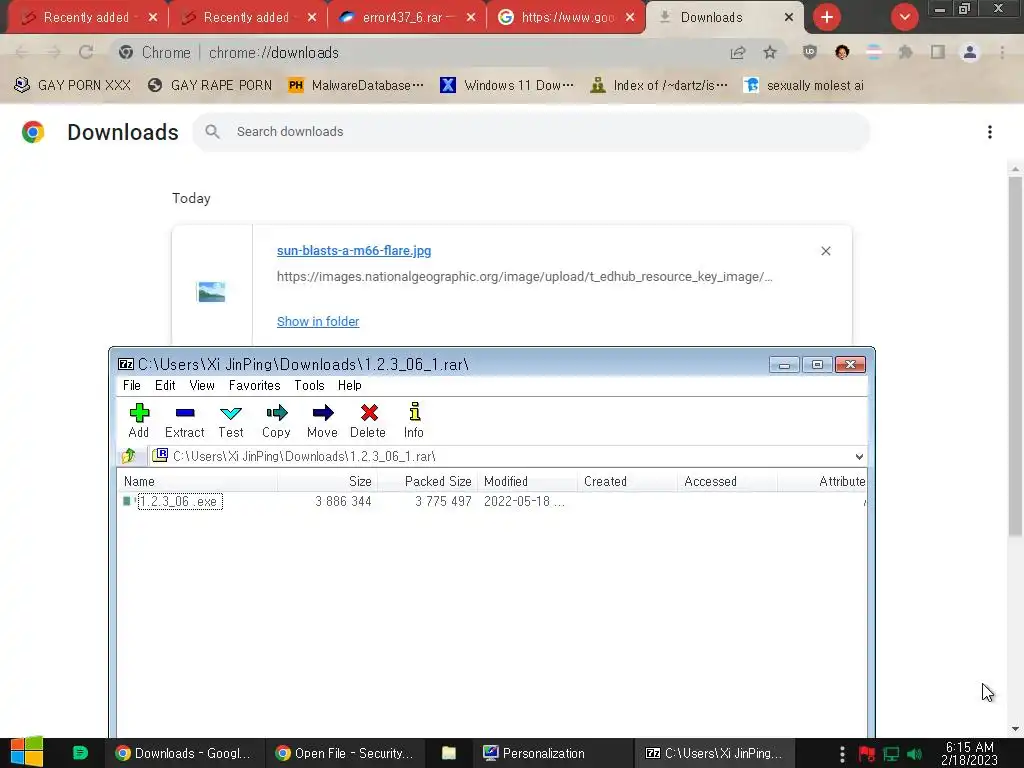Run the Test archive tool
The width and height of the screenshot is (1024, 768).
(231, 420)
